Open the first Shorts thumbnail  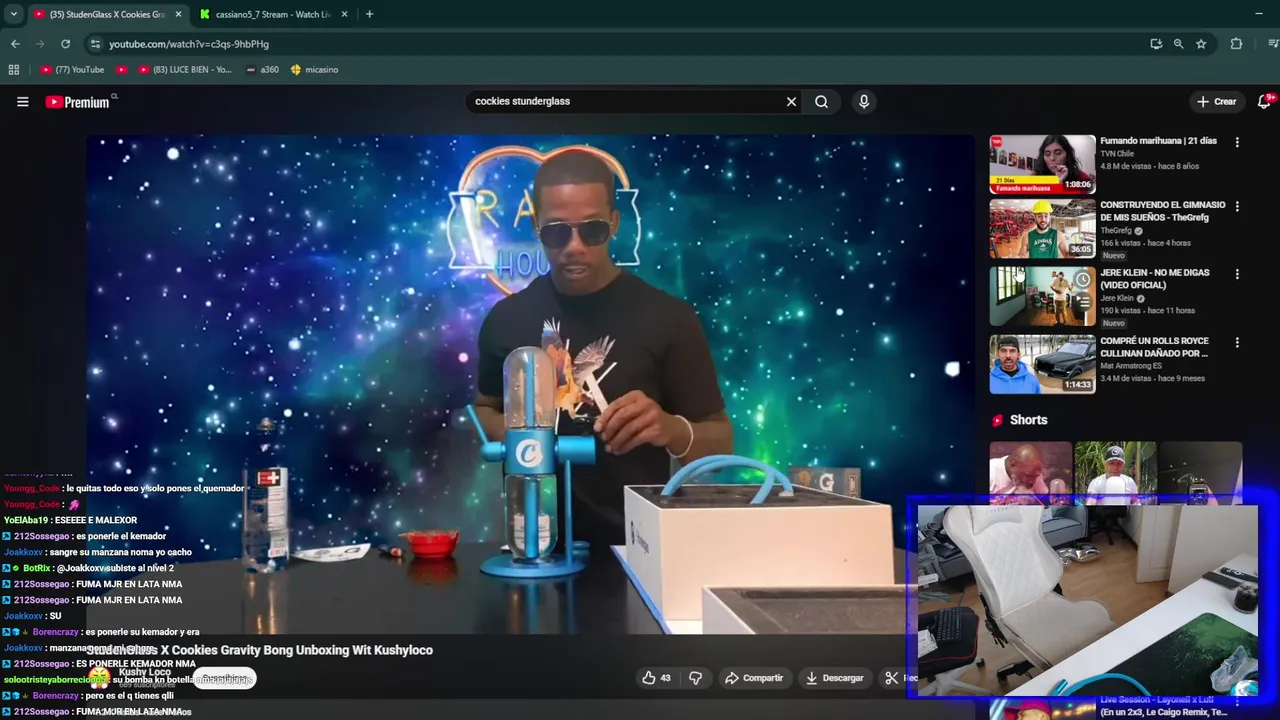pyautogui.click(x=1030, y=473)
